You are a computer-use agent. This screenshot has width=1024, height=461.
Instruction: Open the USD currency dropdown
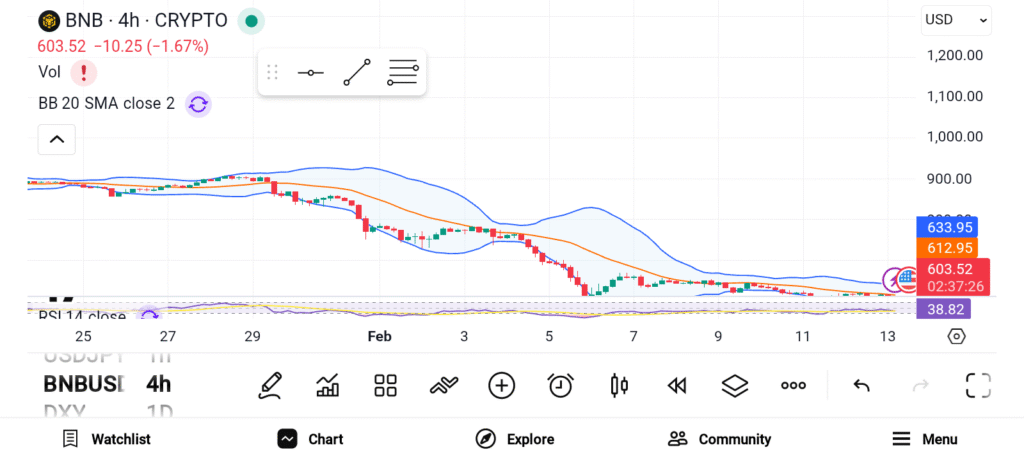coord(955,19)
